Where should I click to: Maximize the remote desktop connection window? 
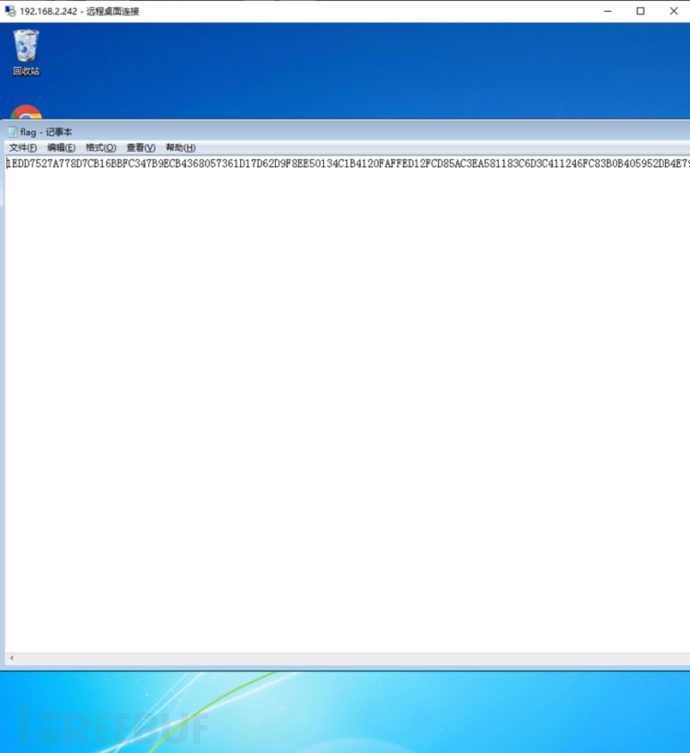pyautogui.click(x=641, y=11)
